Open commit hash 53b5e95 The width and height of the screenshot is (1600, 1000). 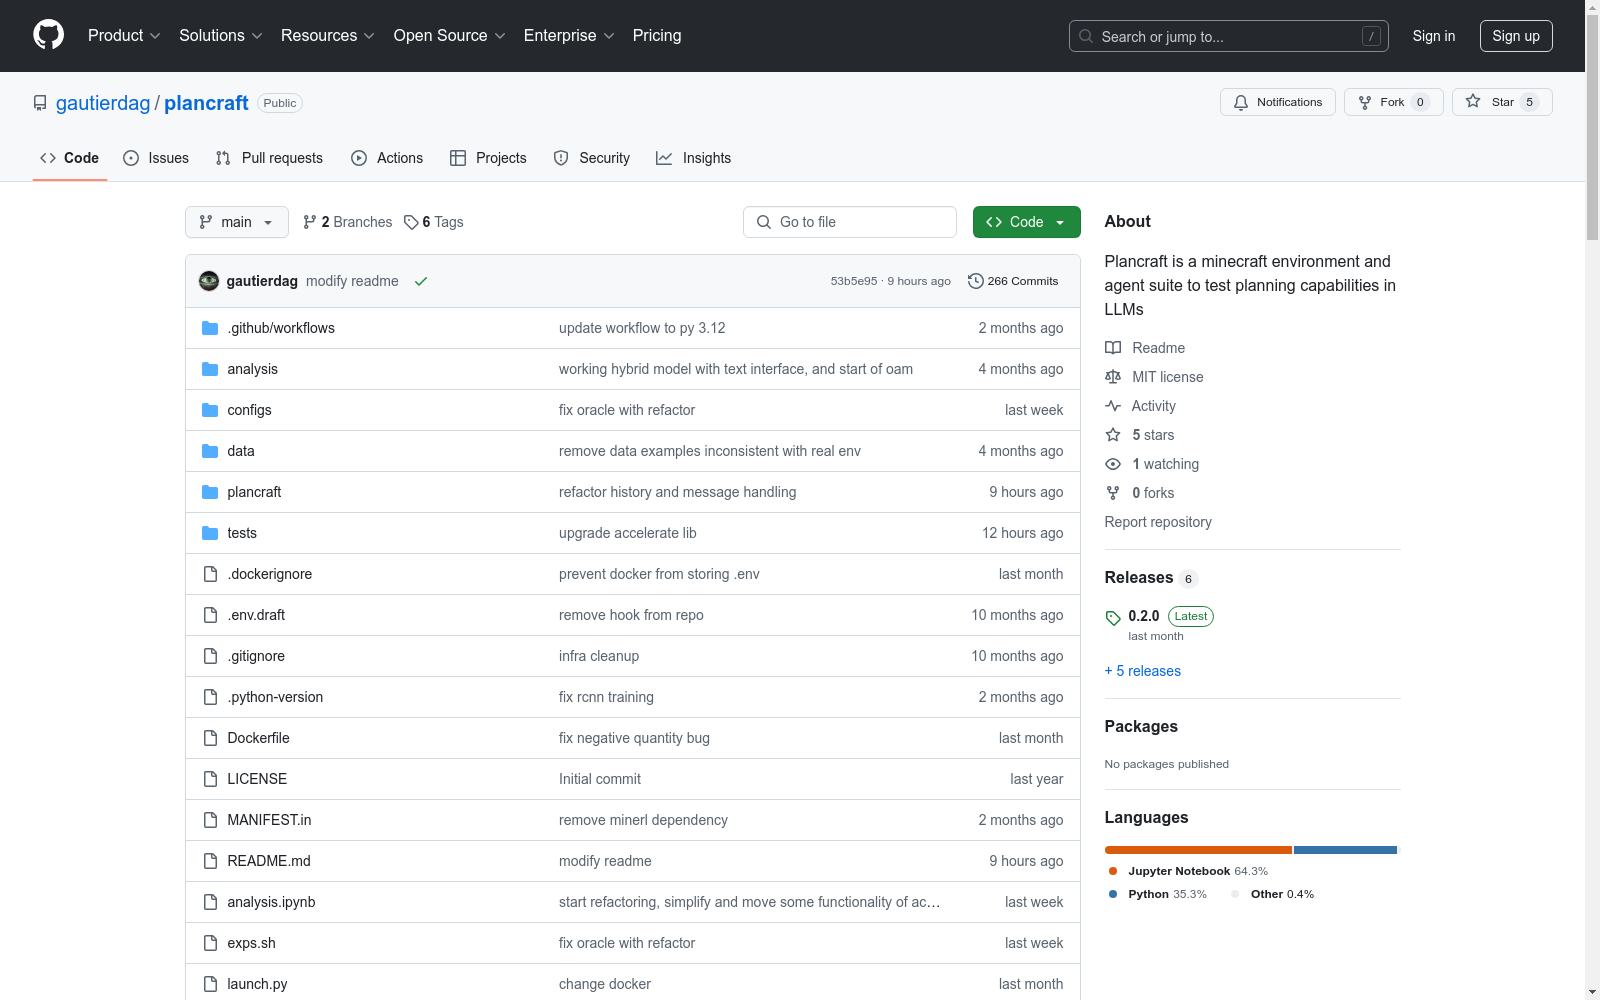click(x=854, y=281)
